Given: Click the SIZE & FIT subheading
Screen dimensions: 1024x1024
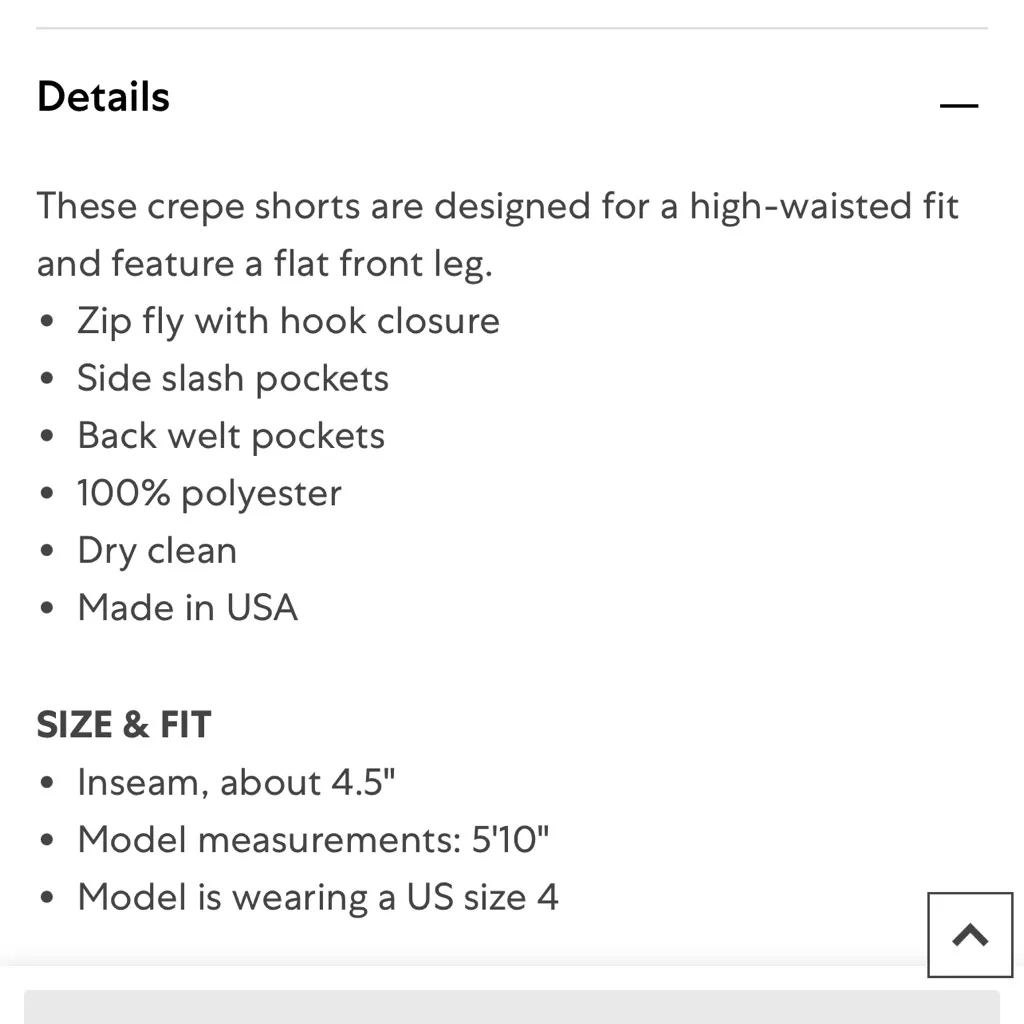Looking at the screenshot, I should point(124,725).
